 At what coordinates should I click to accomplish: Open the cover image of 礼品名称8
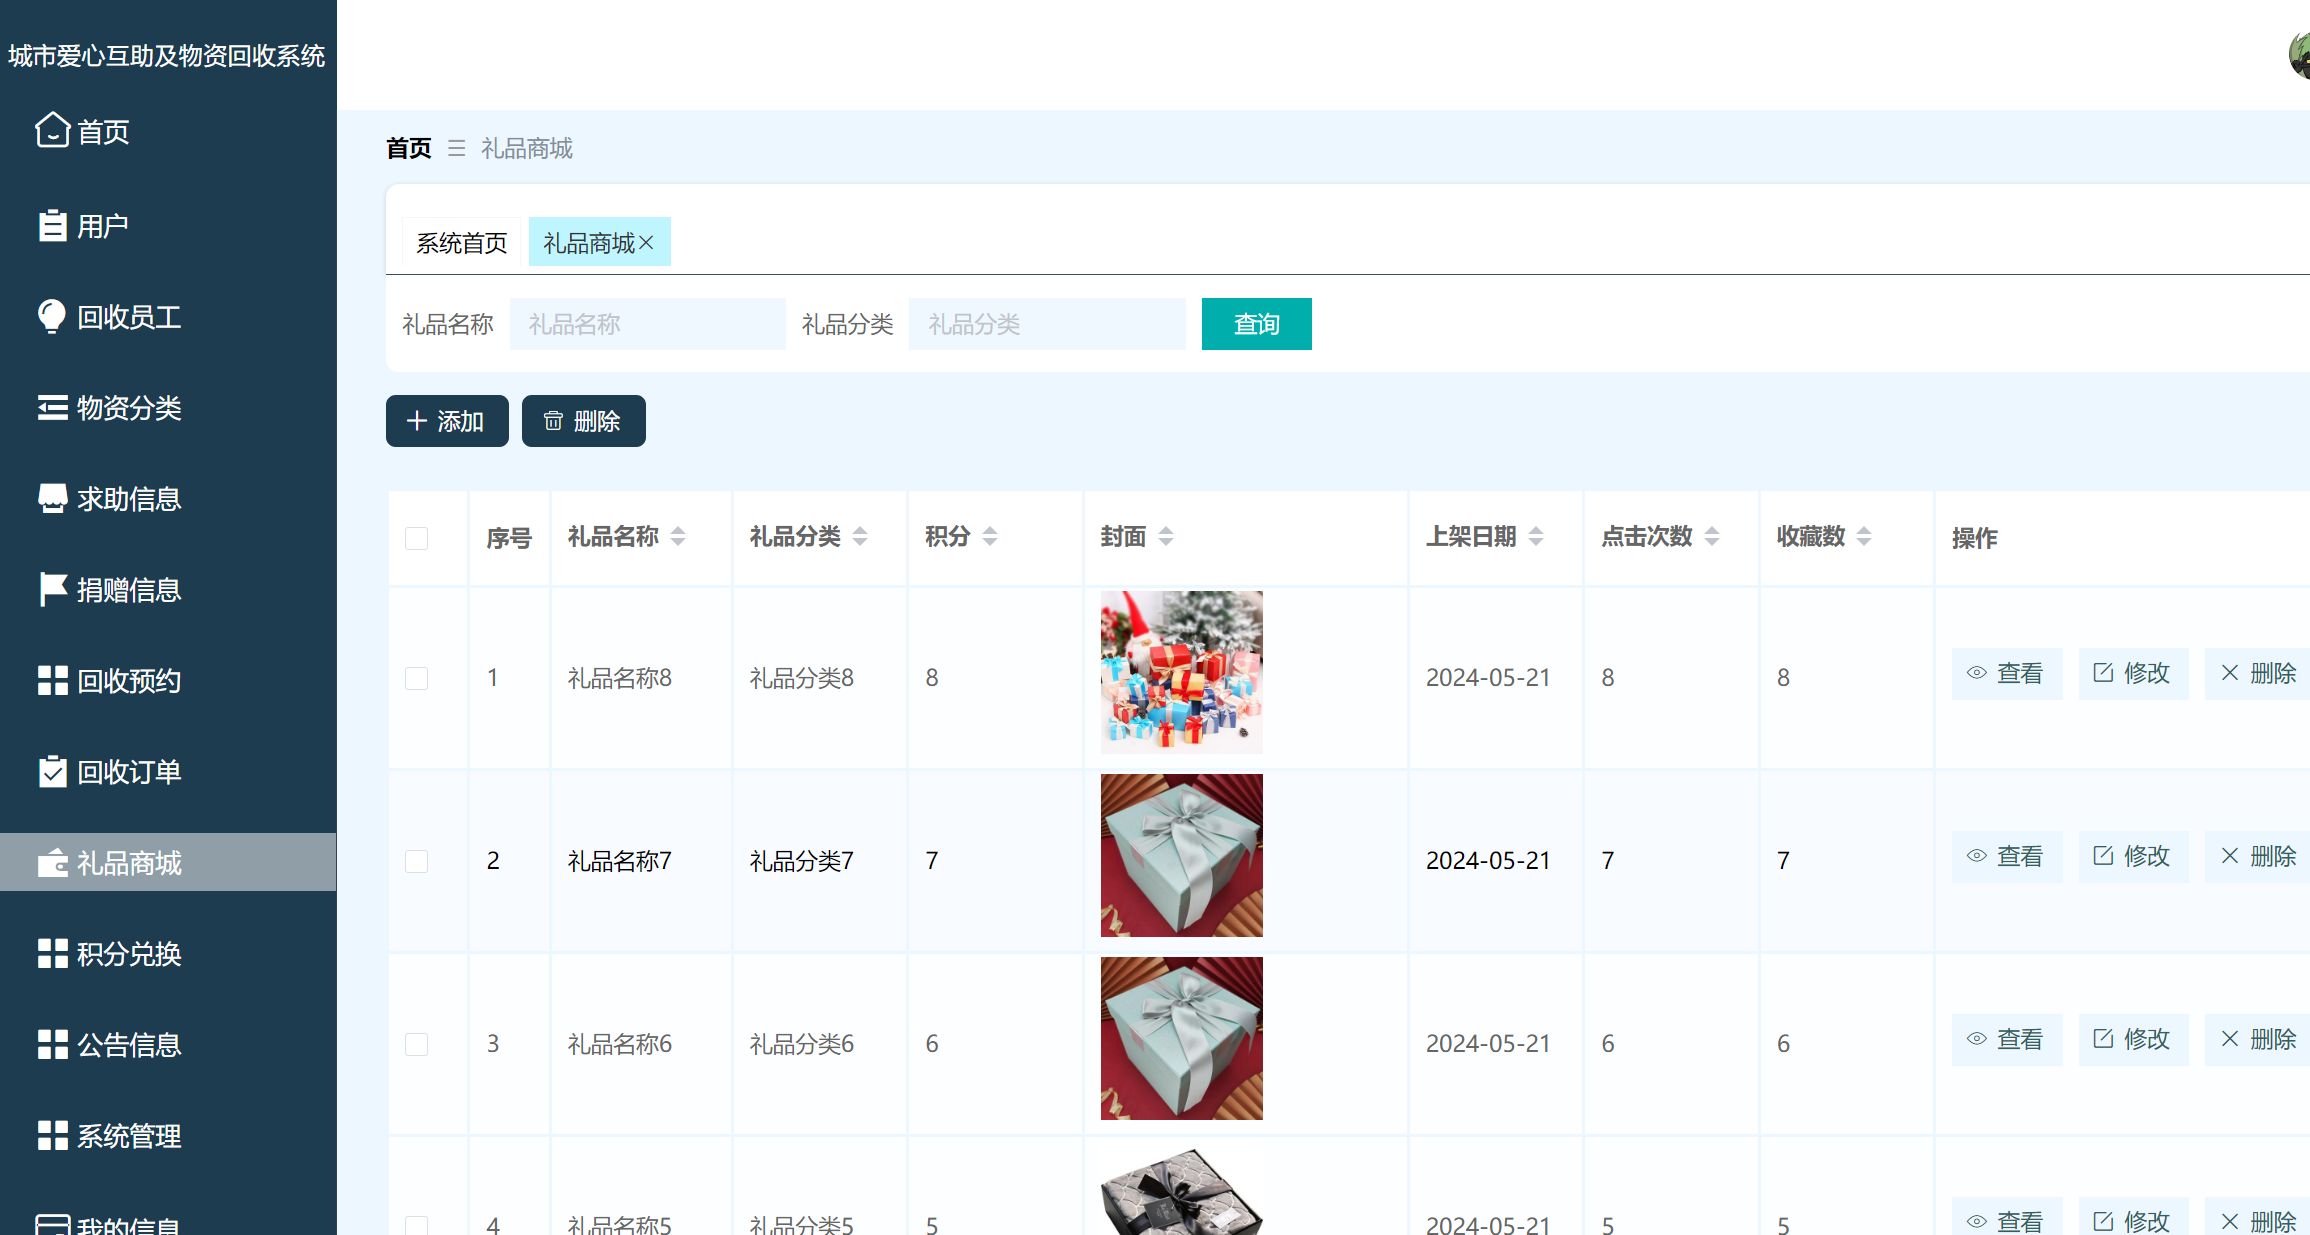coord(1181,672)
